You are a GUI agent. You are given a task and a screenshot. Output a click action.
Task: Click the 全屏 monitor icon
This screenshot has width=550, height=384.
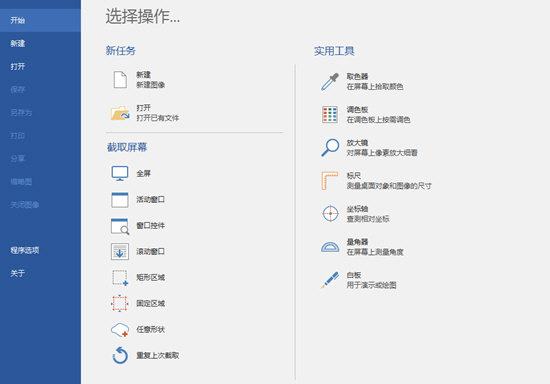pyautogui.click(x=120, y=174)
